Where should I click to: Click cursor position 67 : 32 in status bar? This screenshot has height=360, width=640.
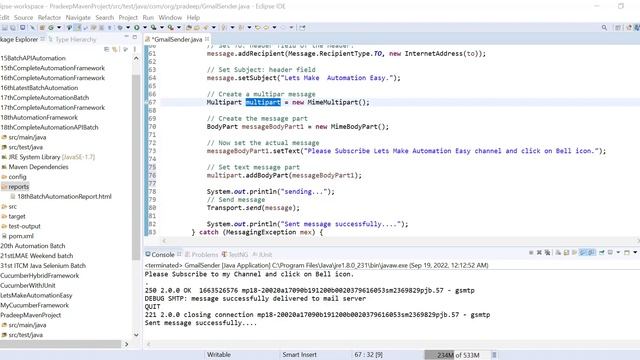coord(369,355)
